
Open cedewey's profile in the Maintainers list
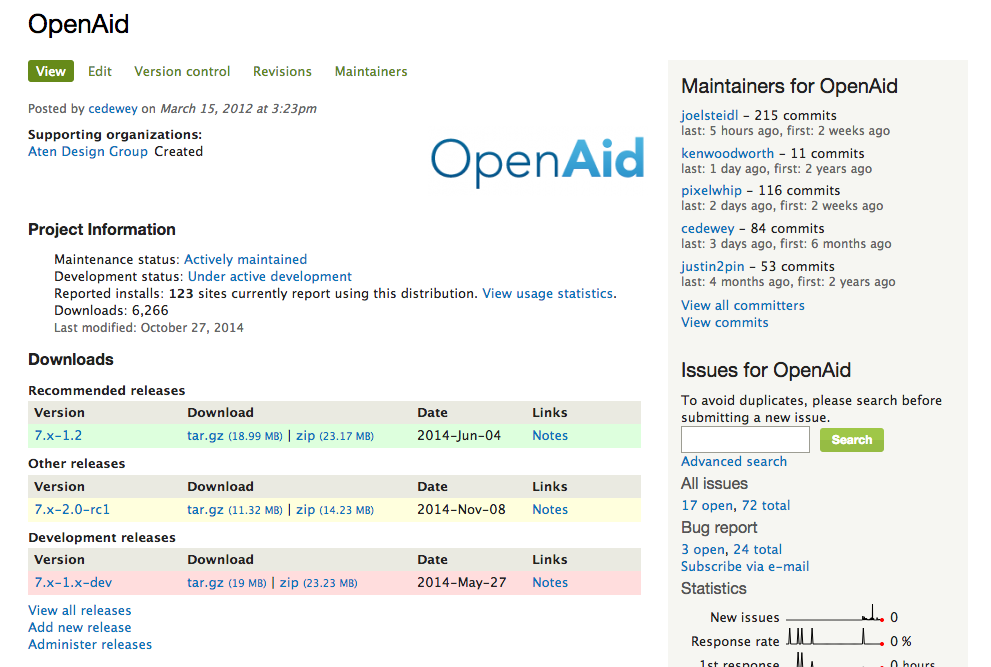(707, 229)
